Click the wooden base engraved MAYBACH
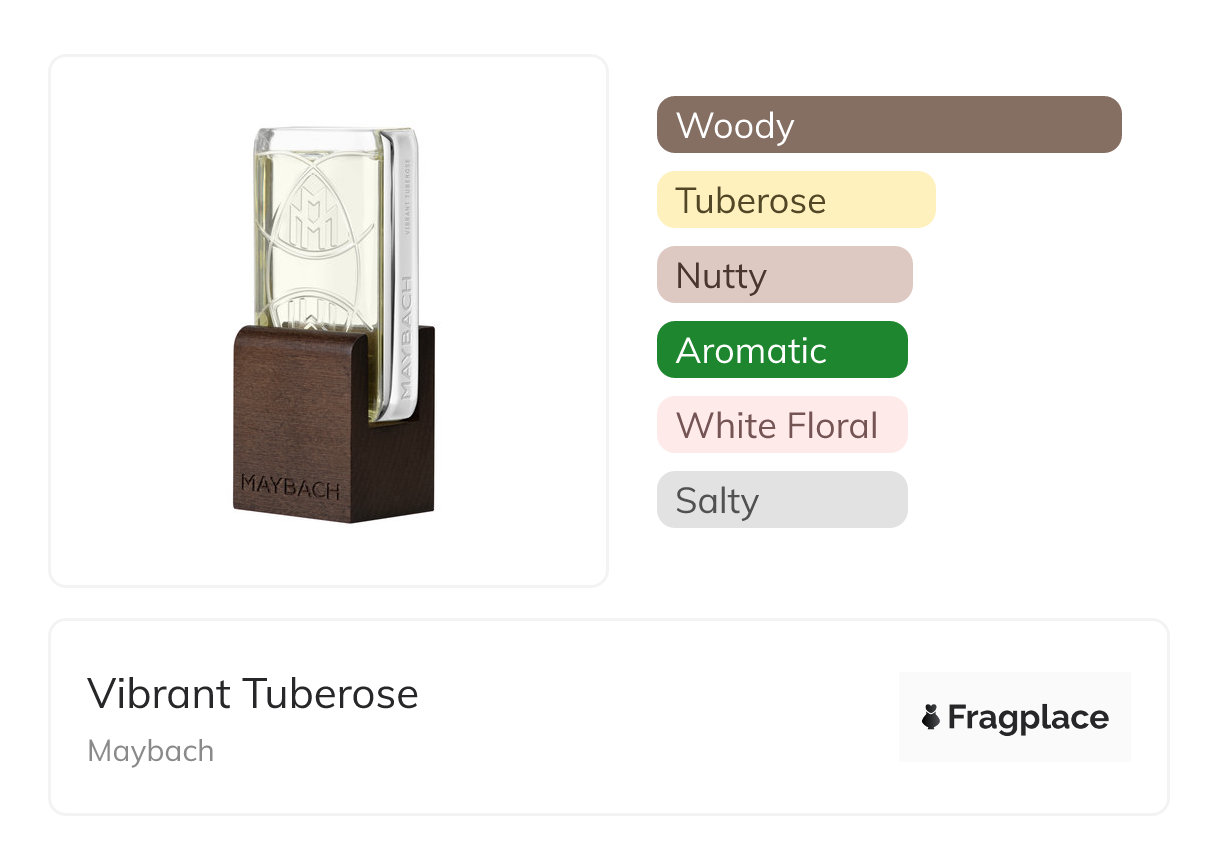Viewport: 1218px width, 864px height. pyautogui.click(x=288, y=489)
